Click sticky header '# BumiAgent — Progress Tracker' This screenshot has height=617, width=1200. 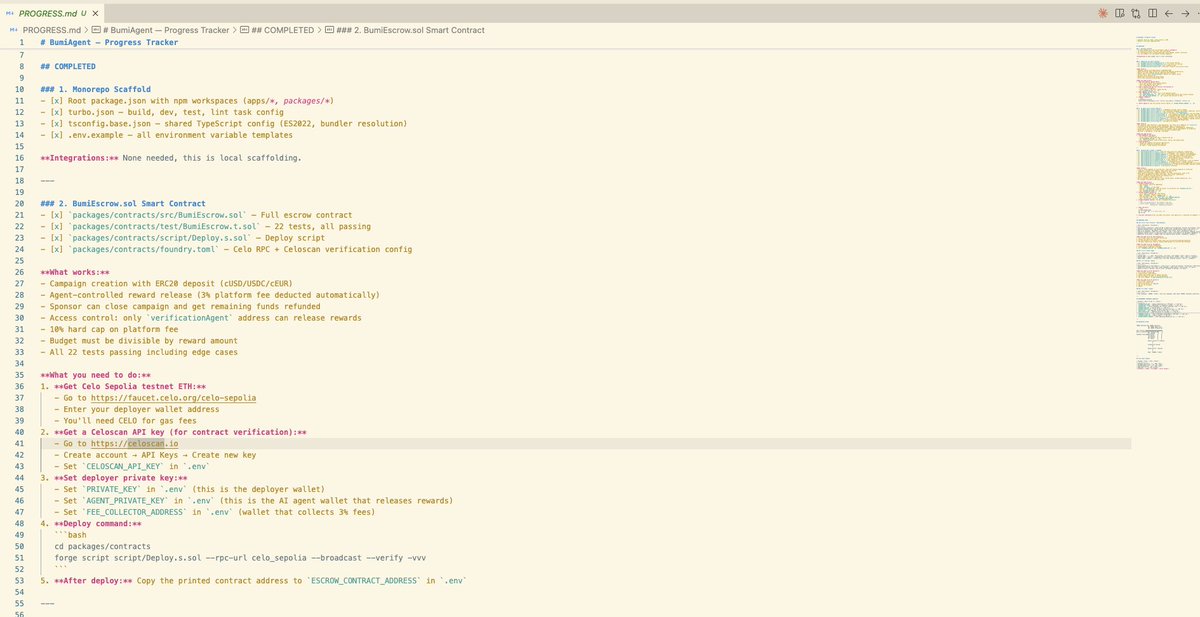(x=109, y=42)
